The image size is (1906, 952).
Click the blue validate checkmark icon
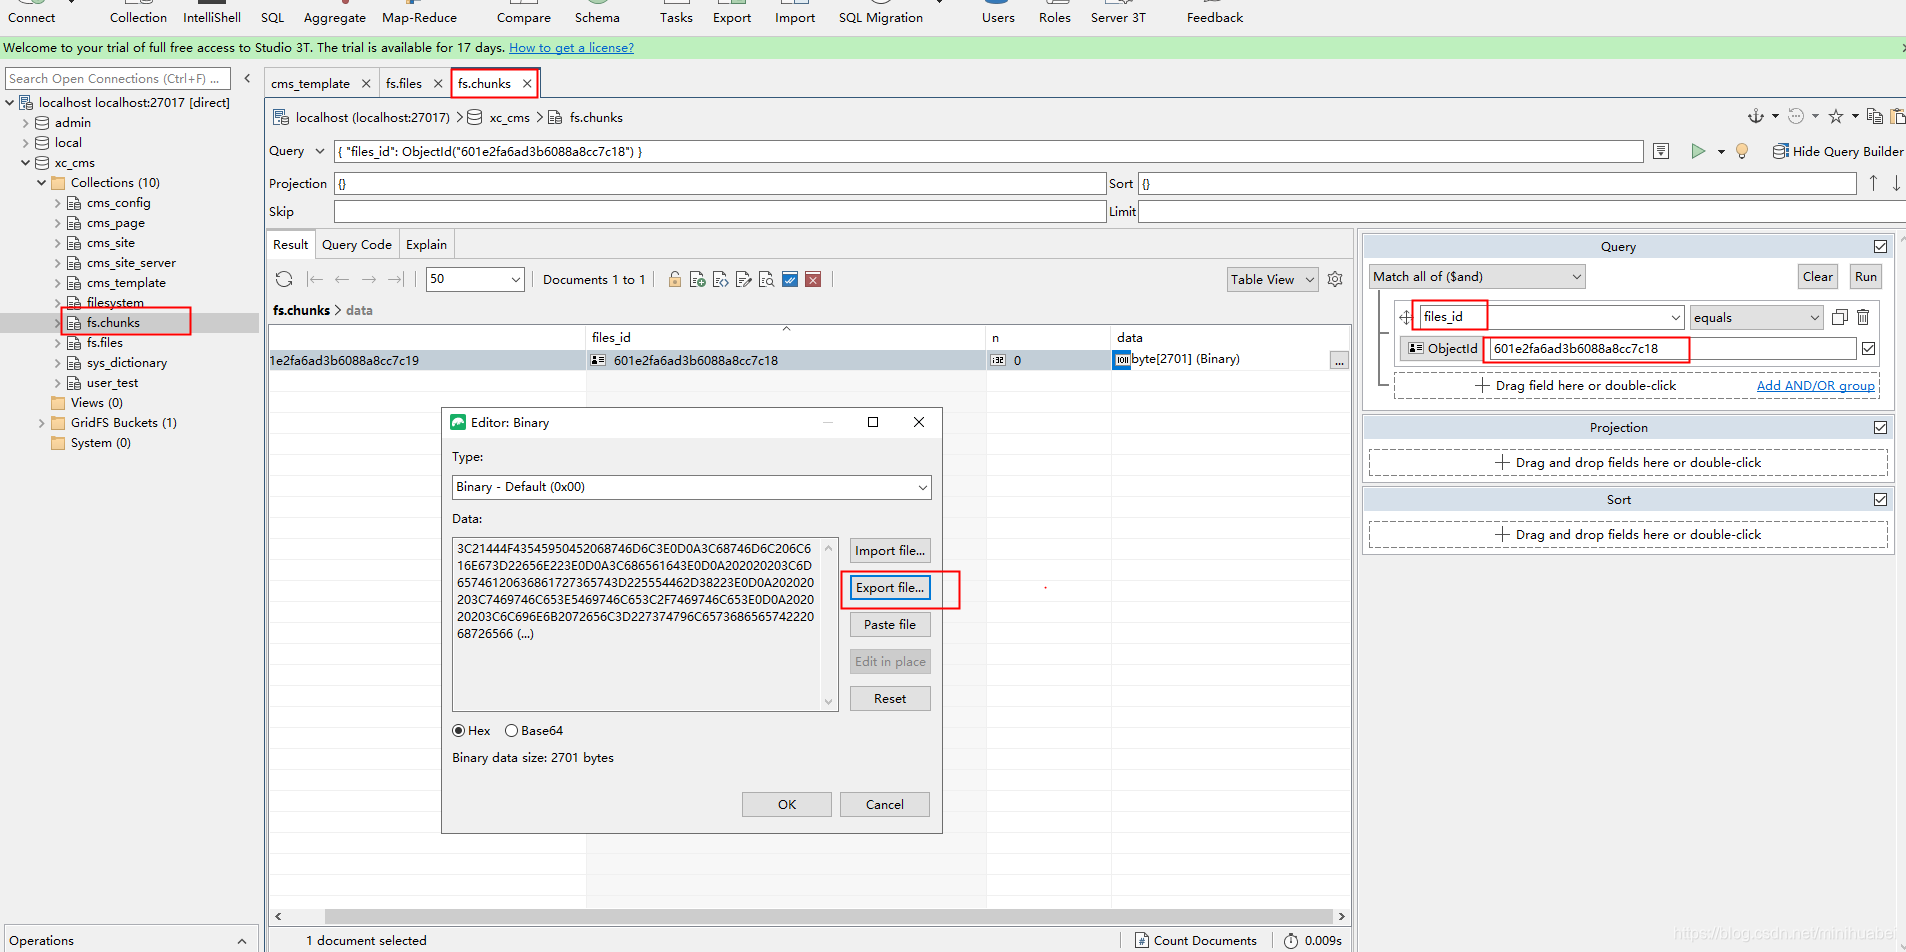tap(790, 279)
